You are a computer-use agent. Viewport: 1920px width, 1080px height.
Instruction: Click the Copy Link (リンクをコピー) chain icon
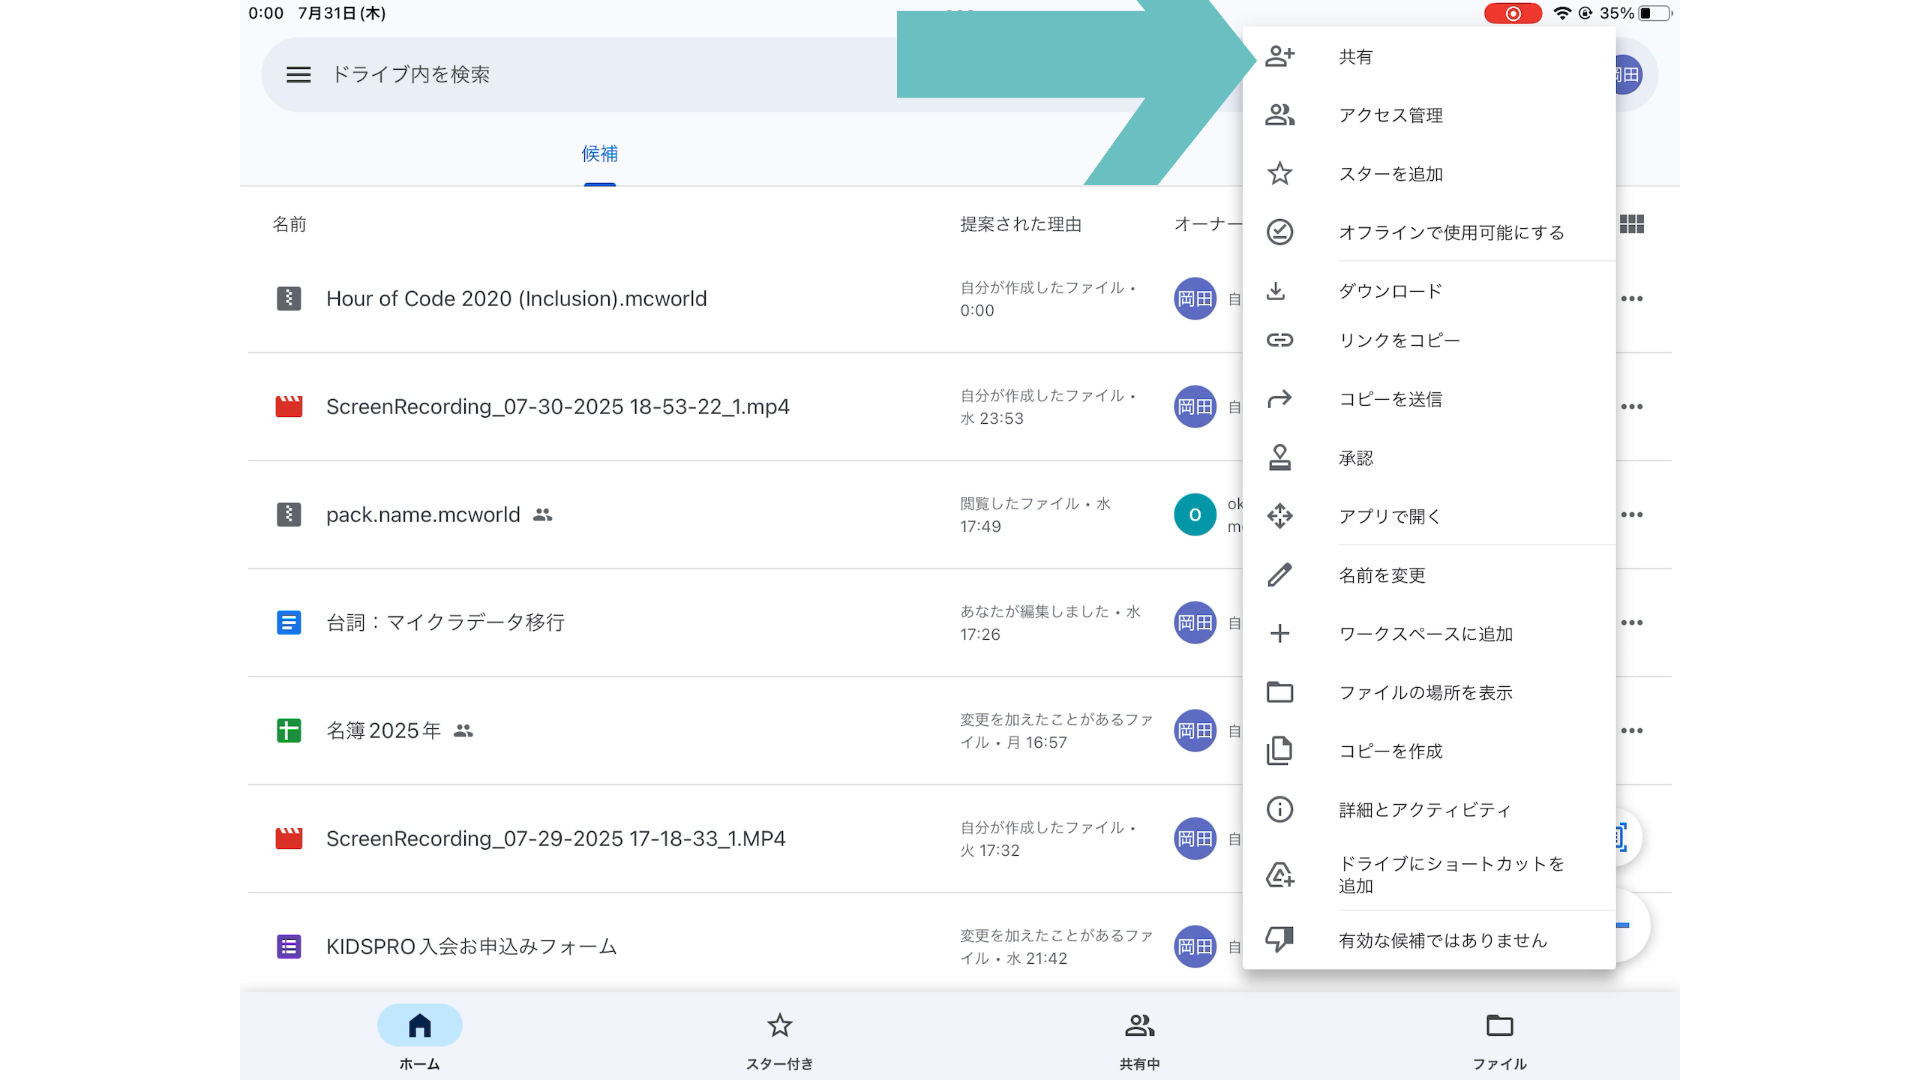(x=1280, y=340)
